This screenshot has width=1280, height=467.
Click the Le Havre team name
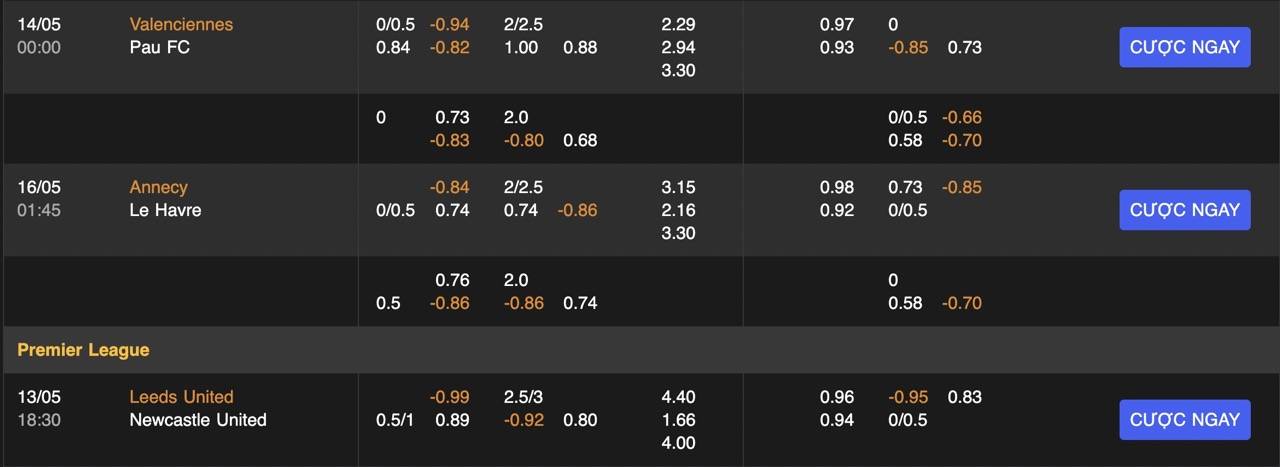tap(165, 210)
